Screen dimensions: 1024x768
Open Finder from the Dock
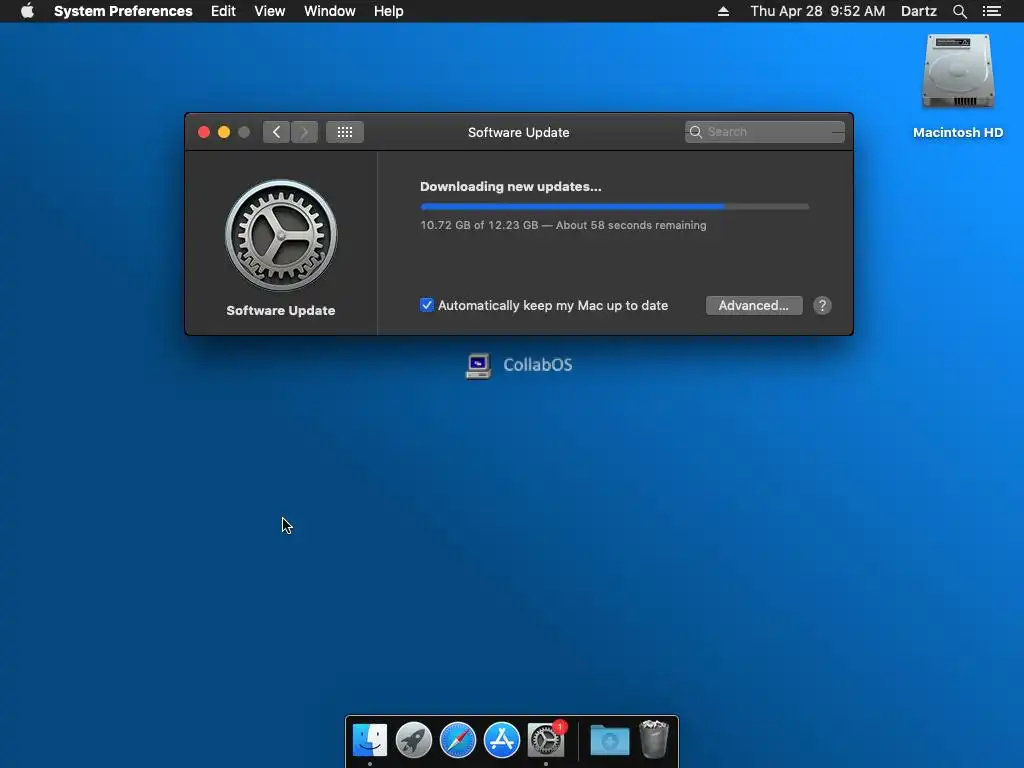(x=370, y=740)
